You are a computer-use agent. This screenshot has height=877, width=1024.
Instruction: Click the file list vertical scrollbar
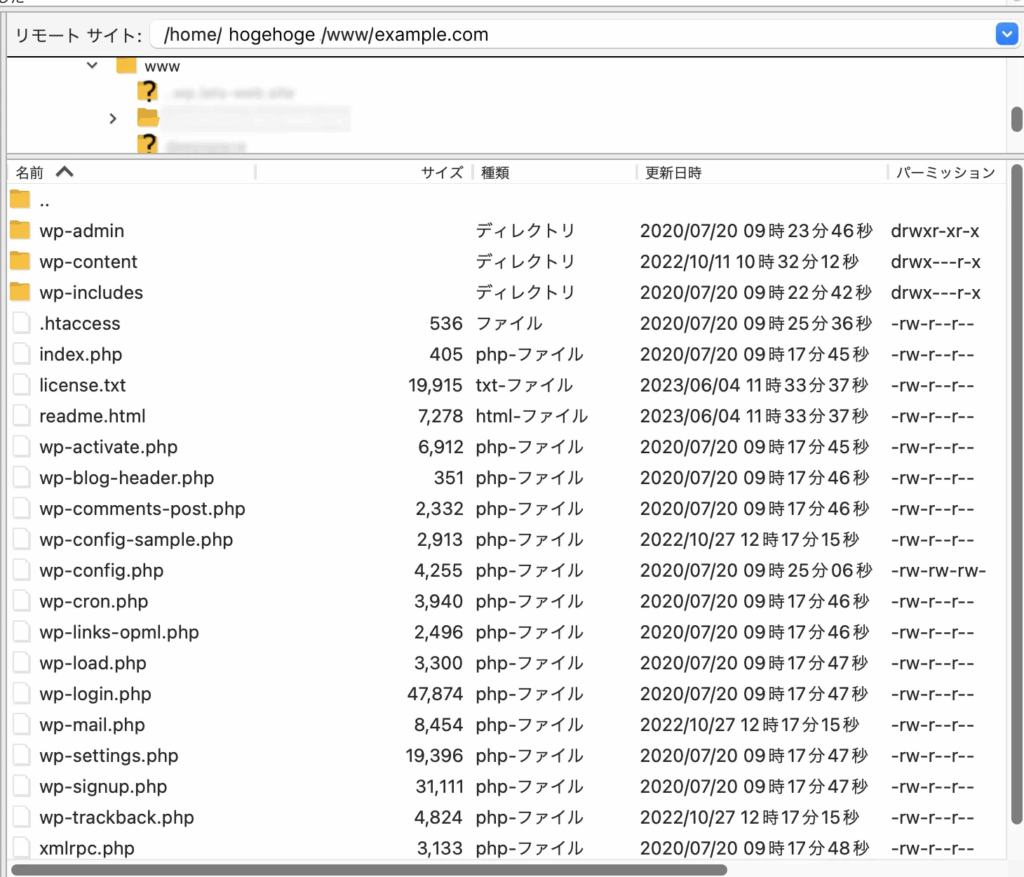(1016, 494)
